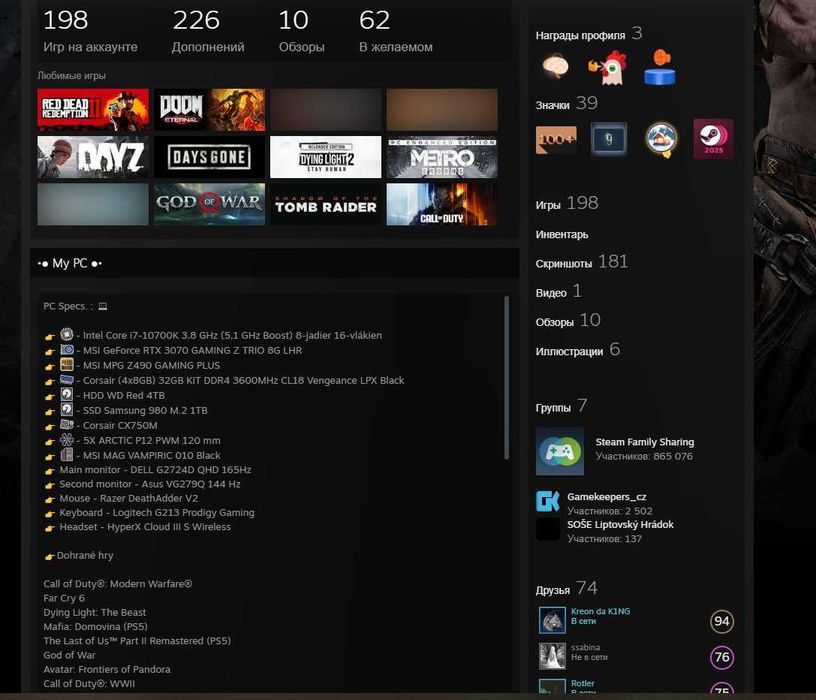Click the brain profile award icon
816x700 pixels.
pos(555,67)
